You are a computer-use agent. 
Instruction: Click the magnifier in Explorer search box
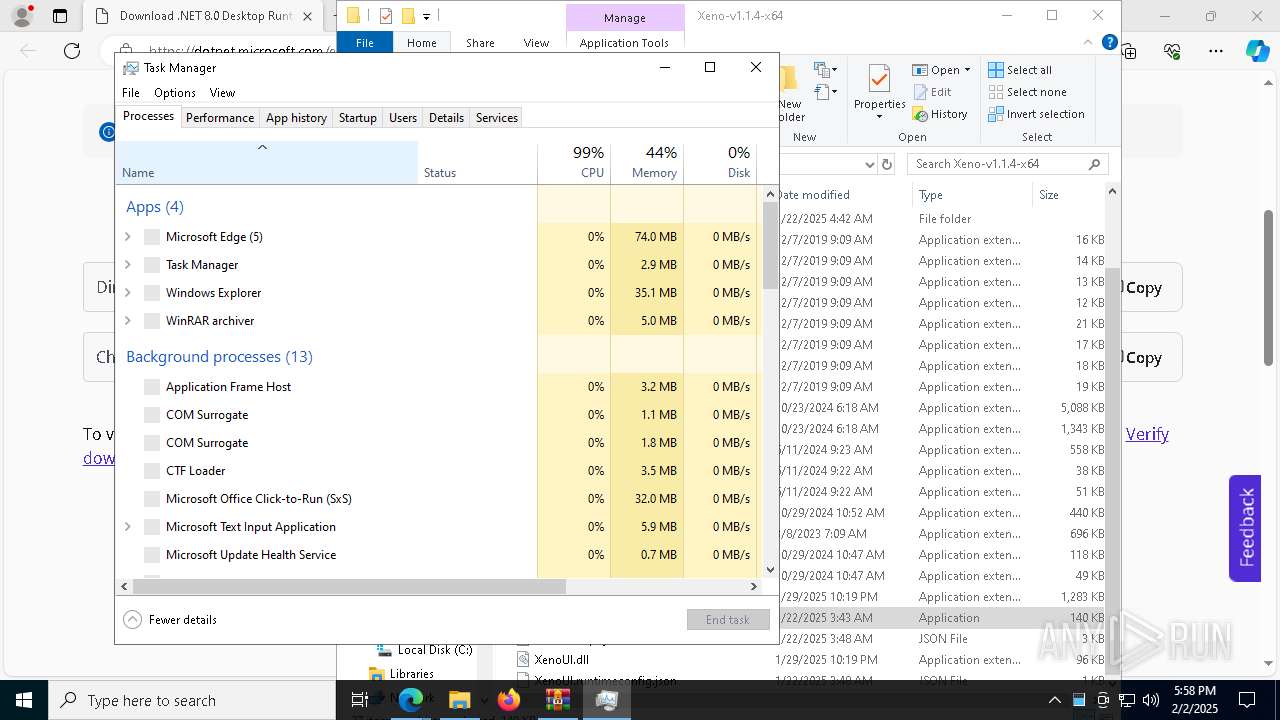pos(1094,164)
